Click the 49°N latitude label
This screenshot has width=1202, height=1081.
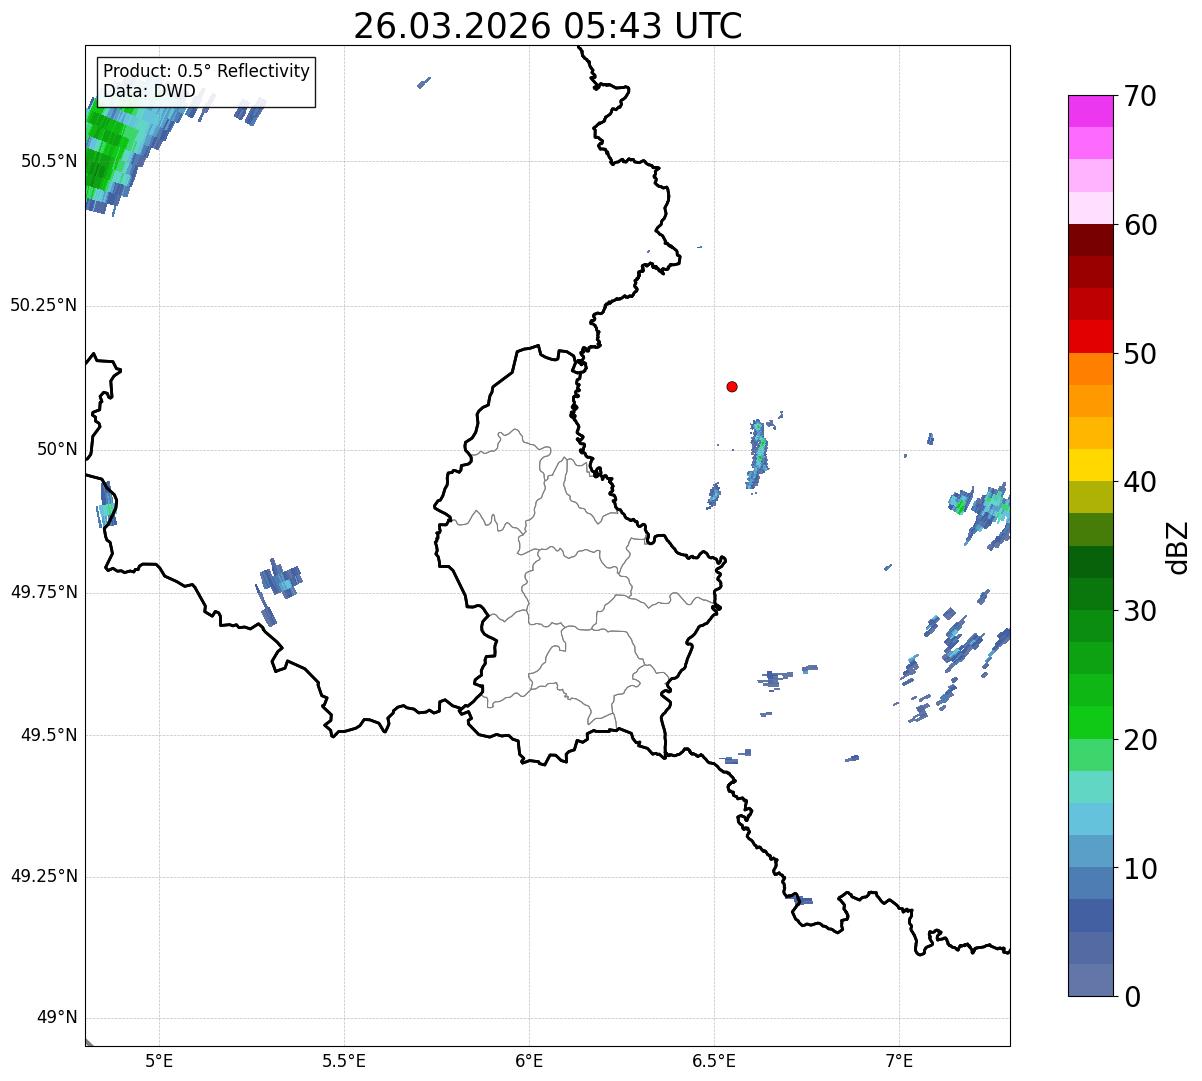[57, 1018]
